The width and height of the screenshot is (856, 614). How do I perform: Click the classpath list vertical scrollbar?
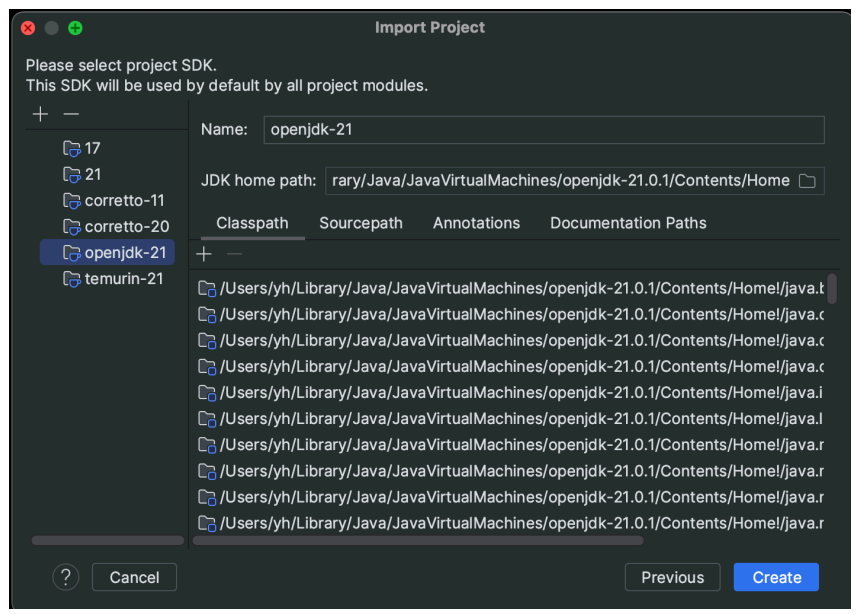[832, 289]
